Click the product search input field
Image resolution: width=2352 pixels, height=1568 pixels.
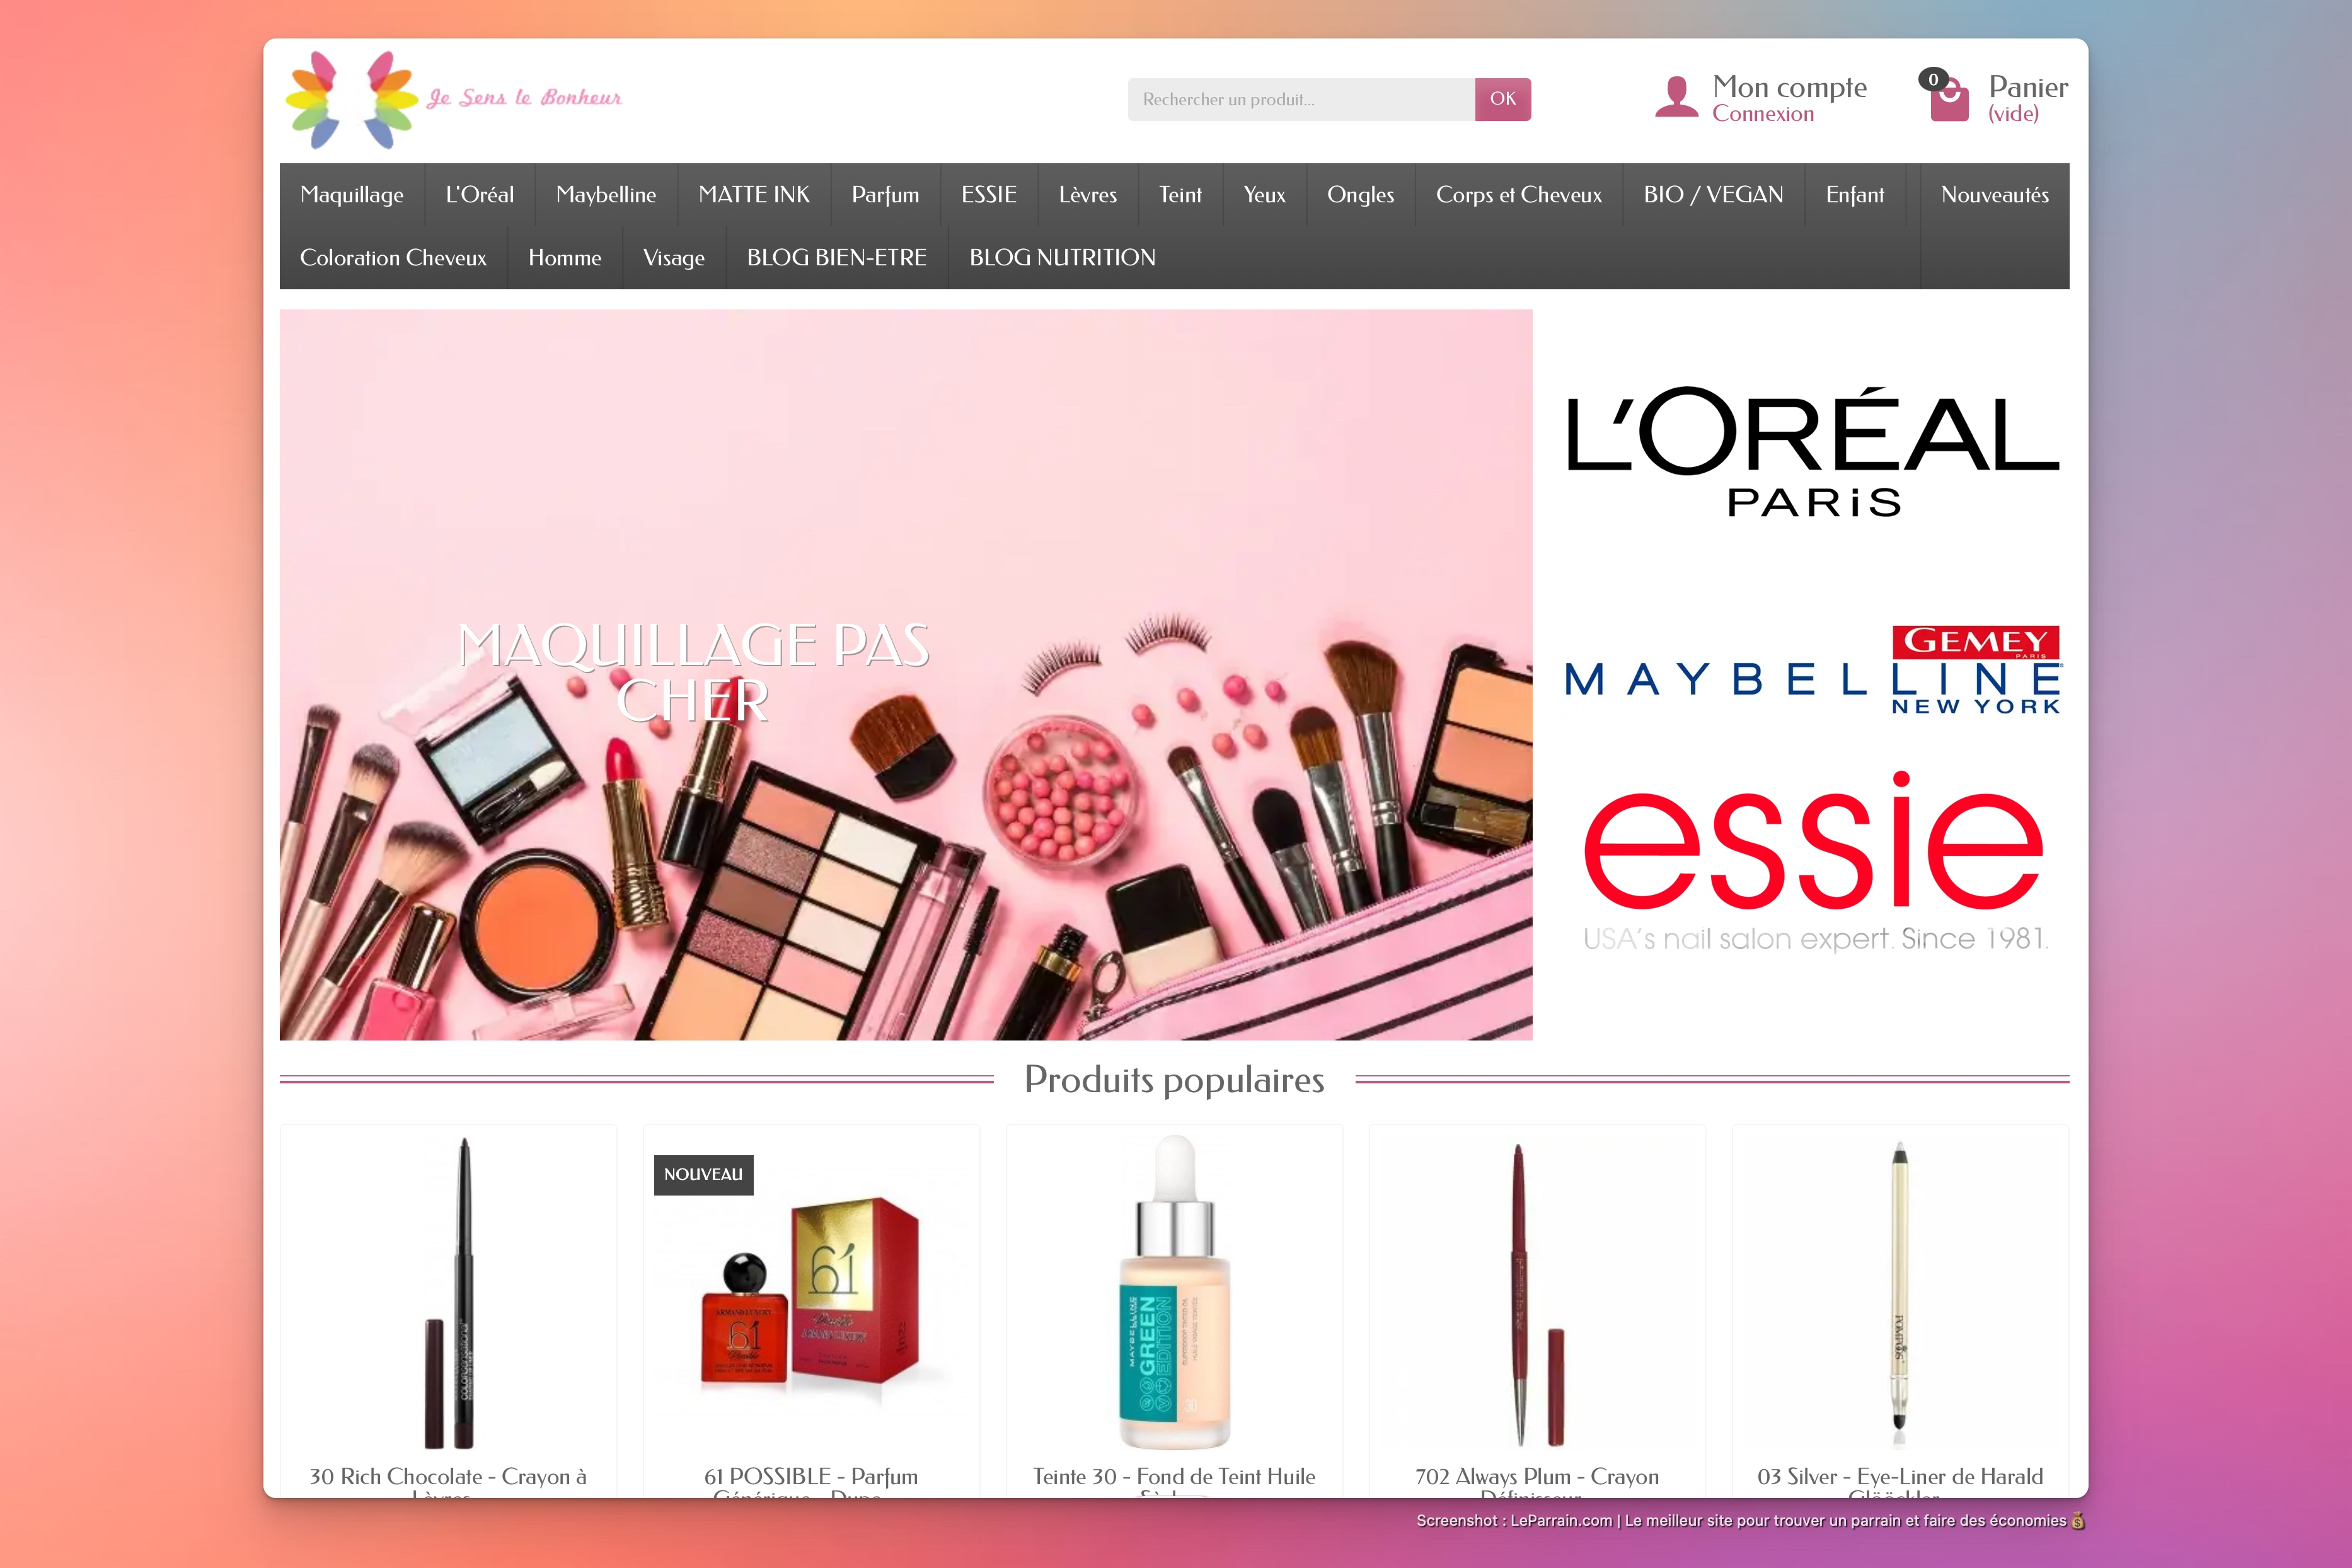pos(1300,99)
